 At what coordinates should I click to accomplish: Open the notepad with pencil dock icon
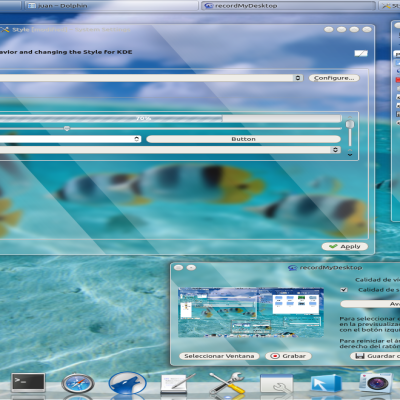coord(177,383)
